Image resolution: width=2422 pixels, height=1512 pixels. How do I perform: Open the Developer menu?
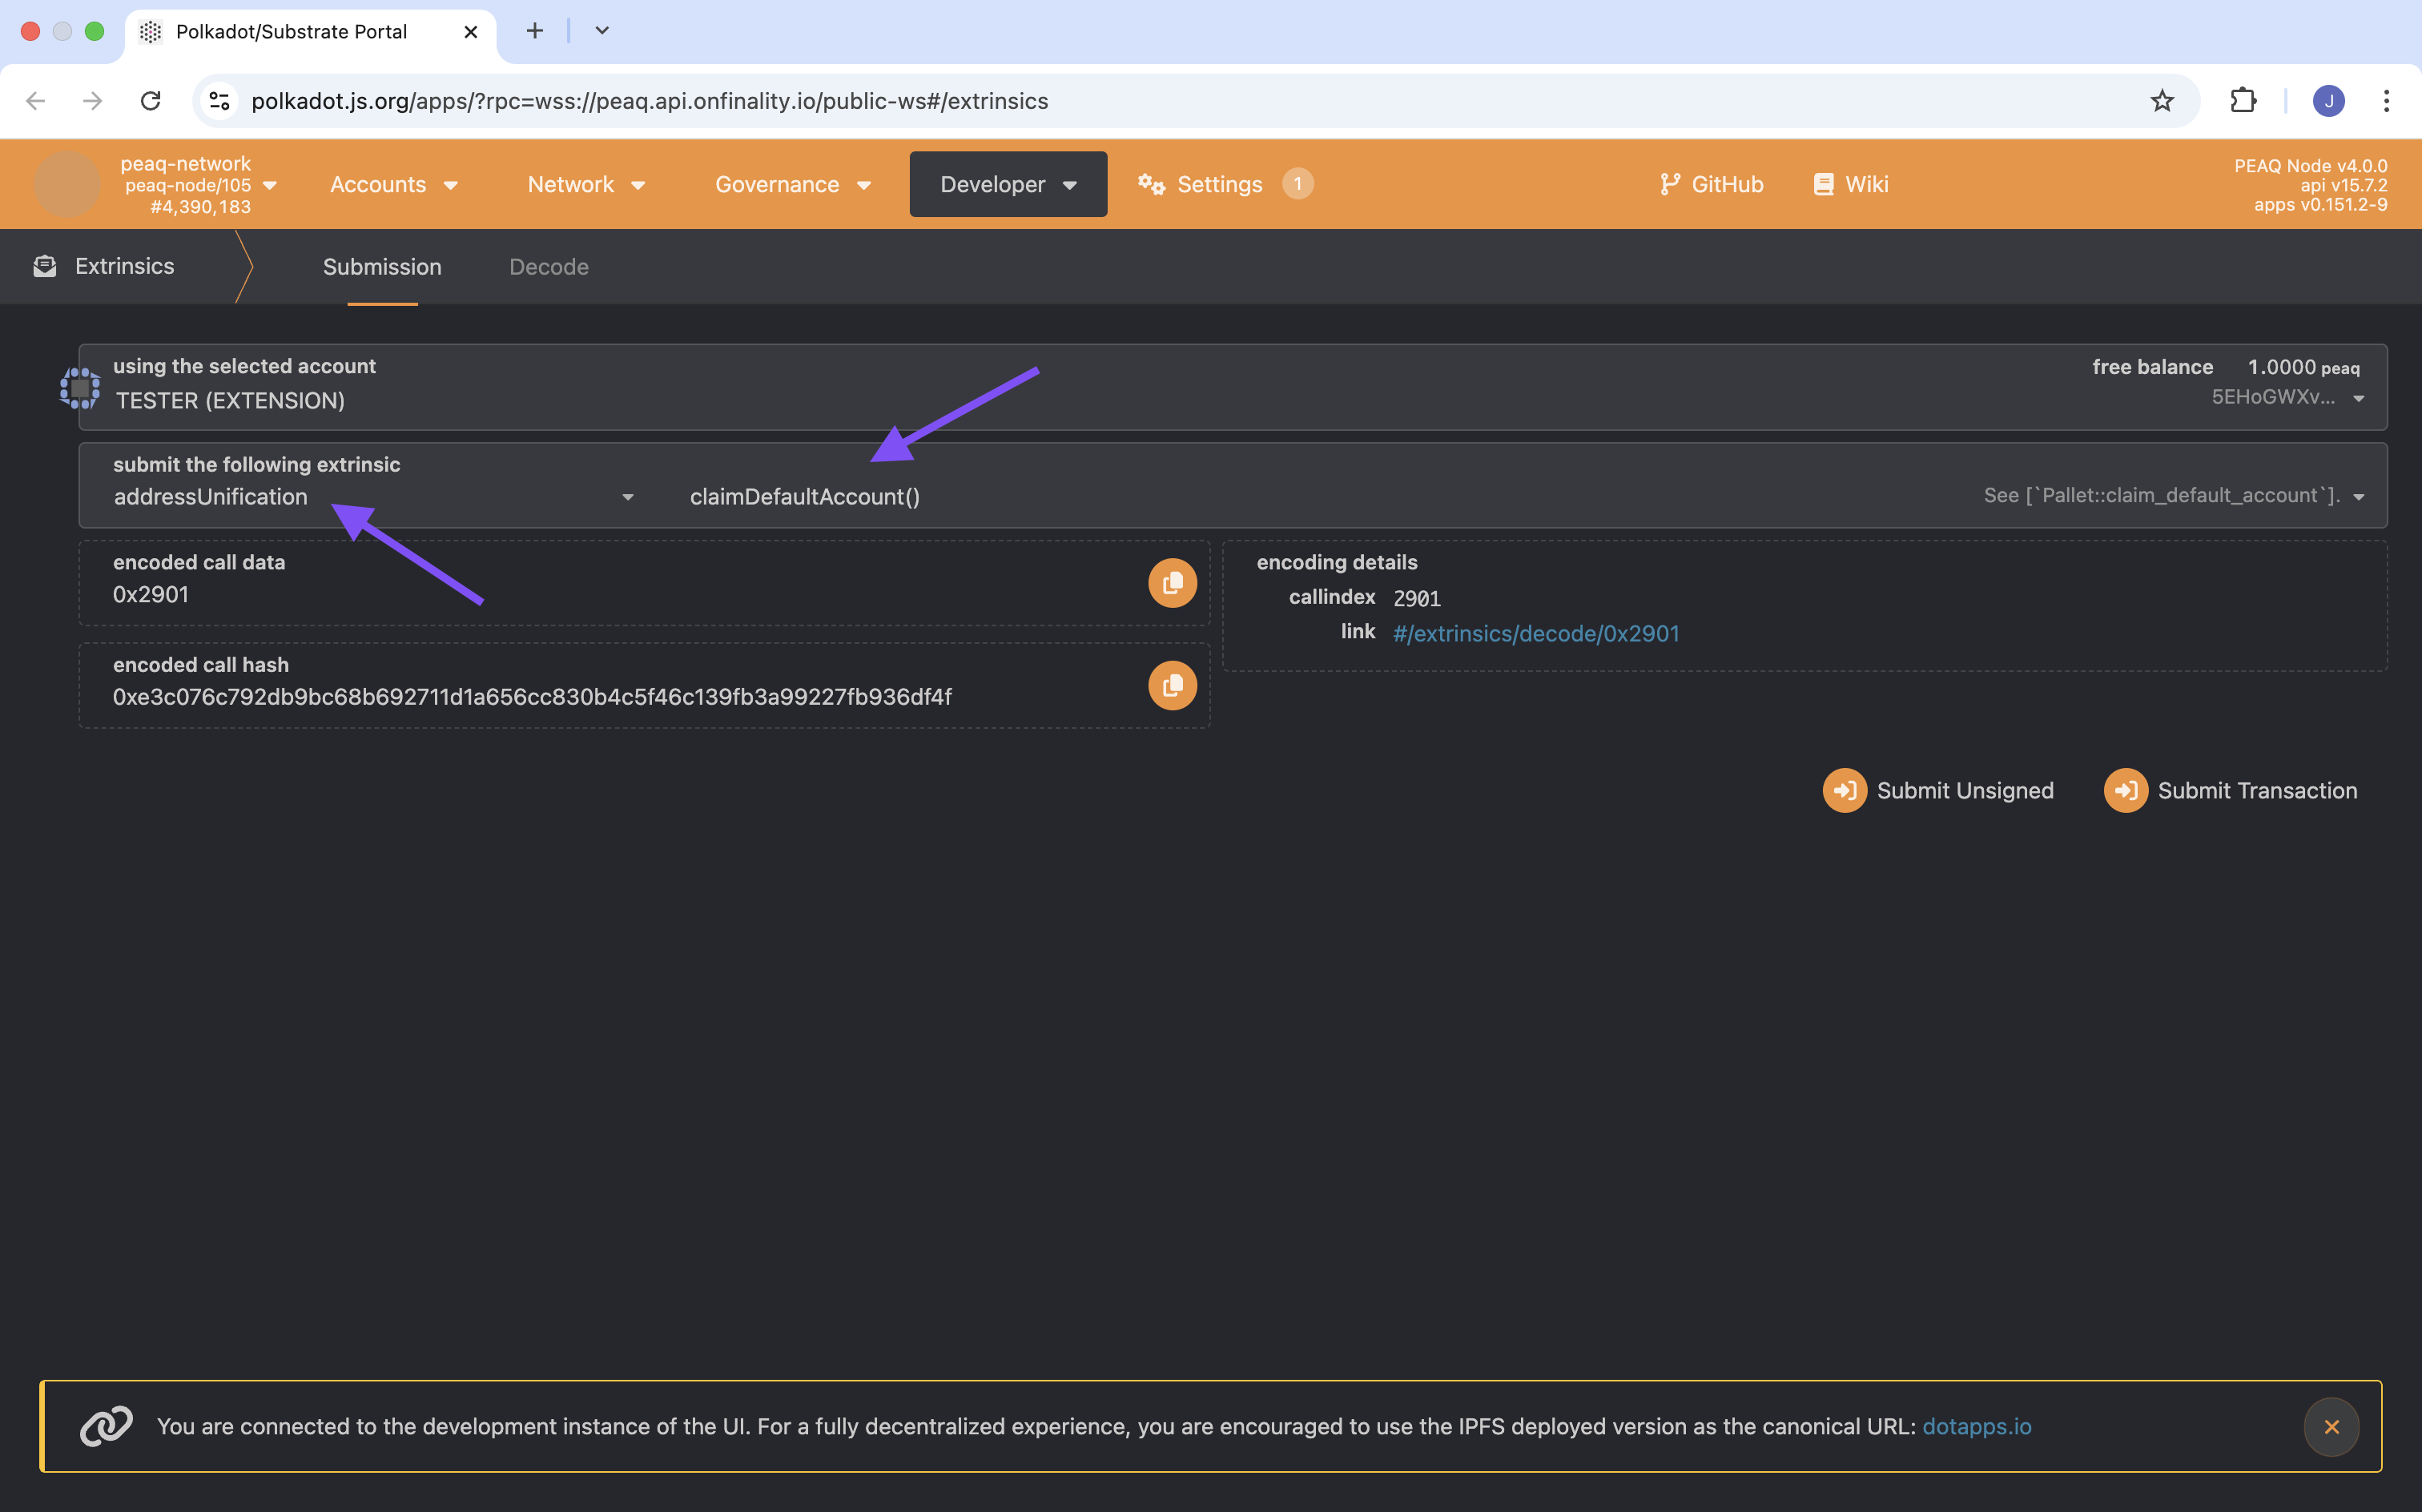(x=1007, y=184)
